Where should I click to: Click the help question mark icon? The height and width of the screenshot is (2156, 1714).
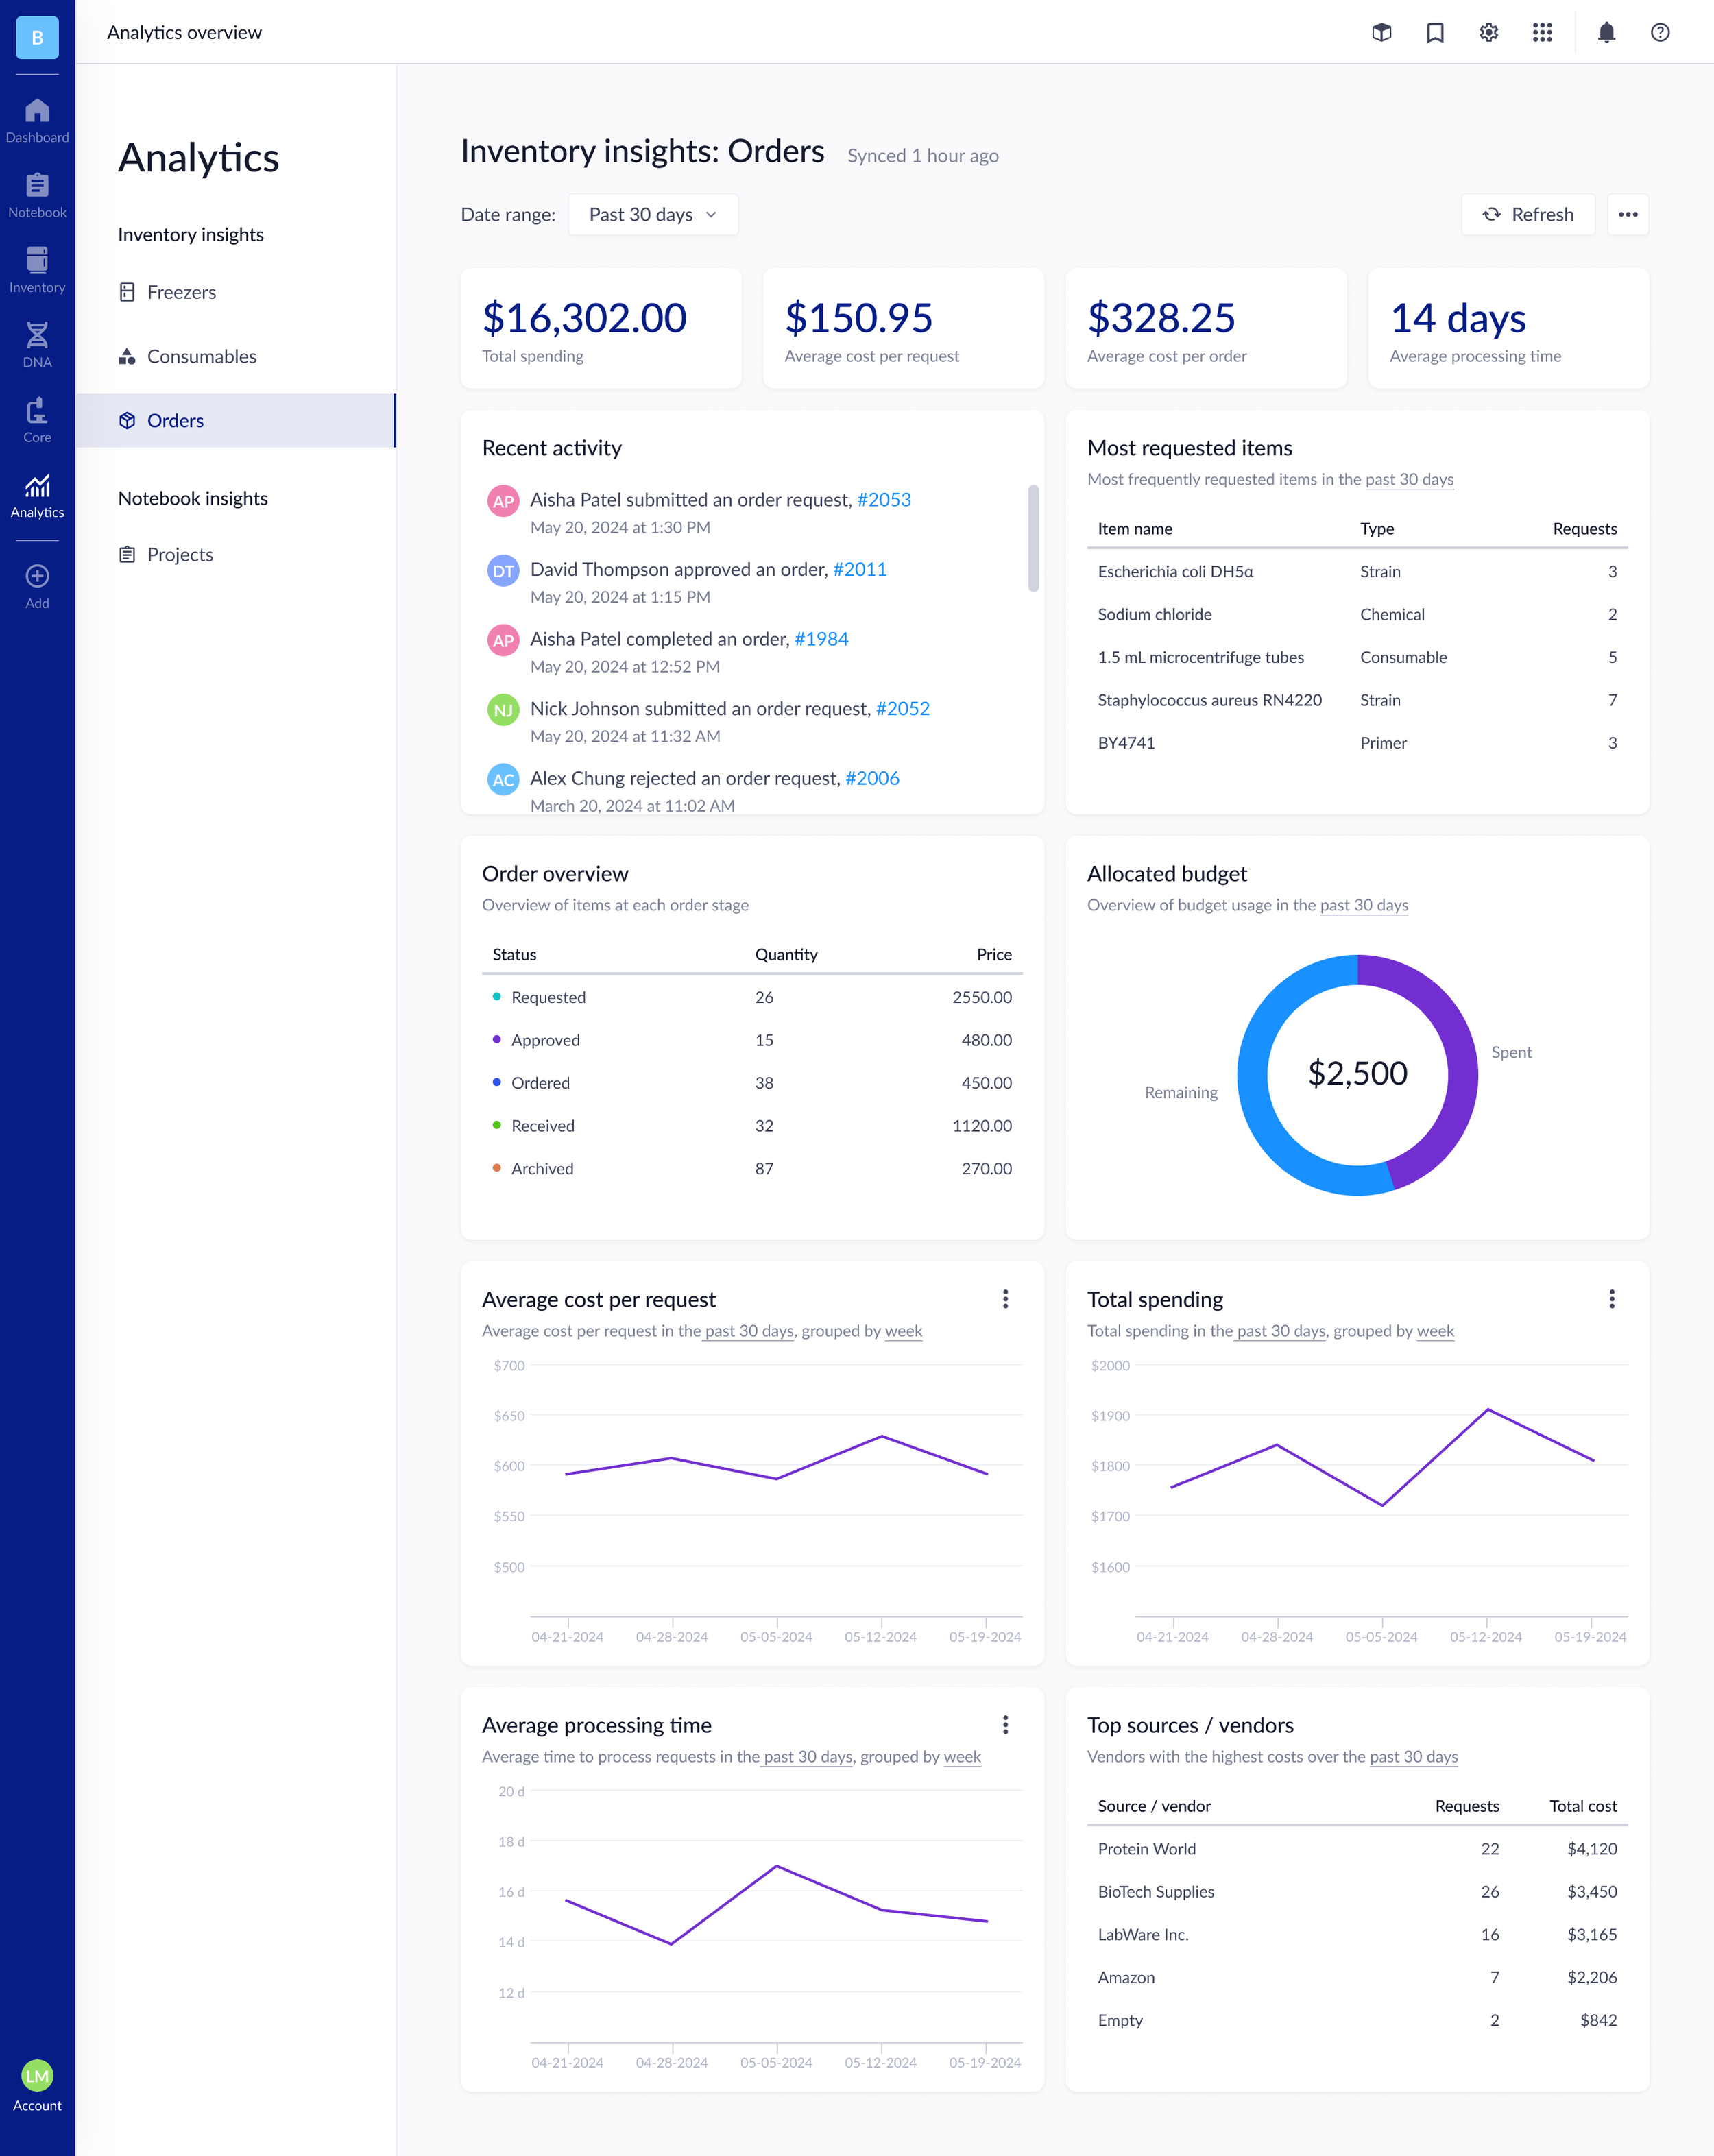coord(1660,32)
